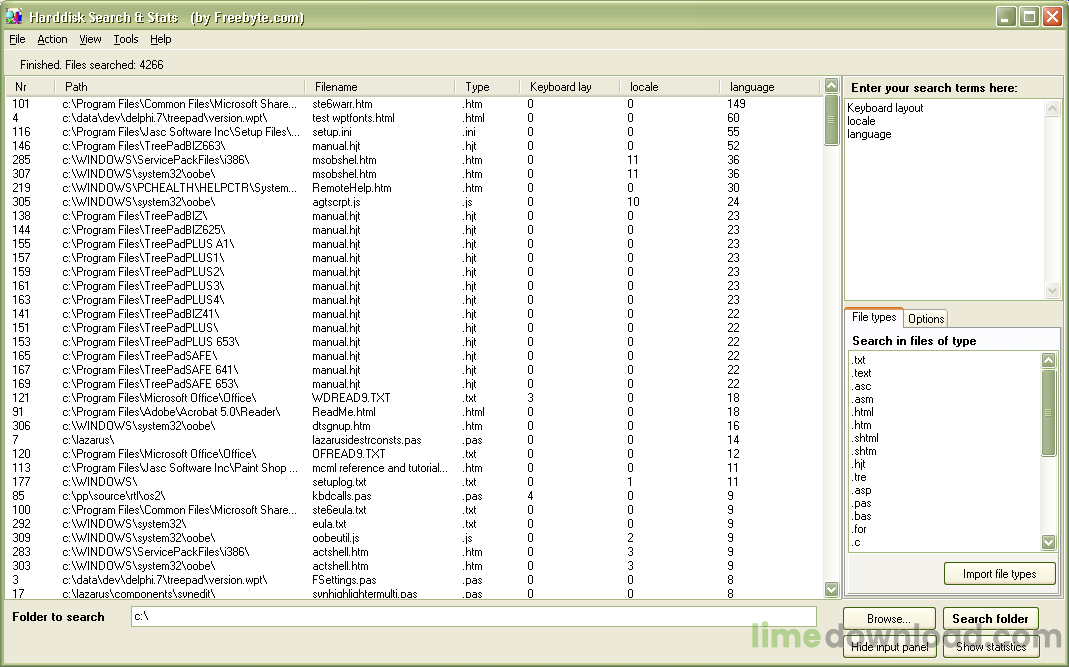Screen dimensions: 1069x667
Task: Click the Browse... button
Action: tap(889, 619)
